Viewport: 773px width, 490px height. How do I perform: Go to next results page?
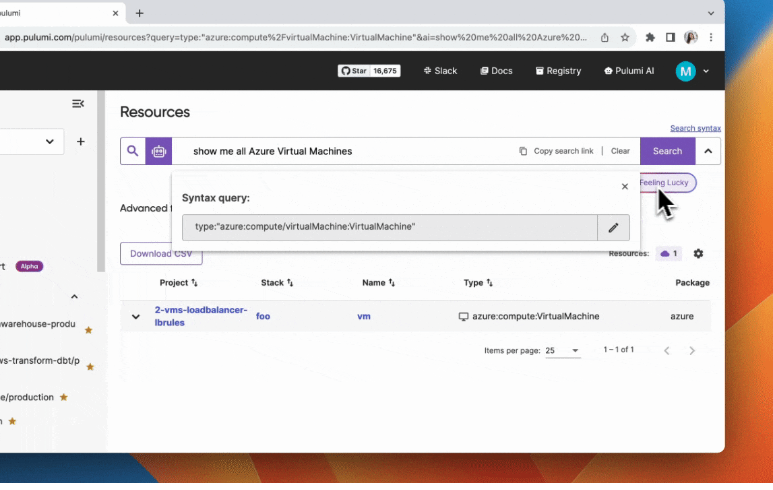click(x=692, y=350)
